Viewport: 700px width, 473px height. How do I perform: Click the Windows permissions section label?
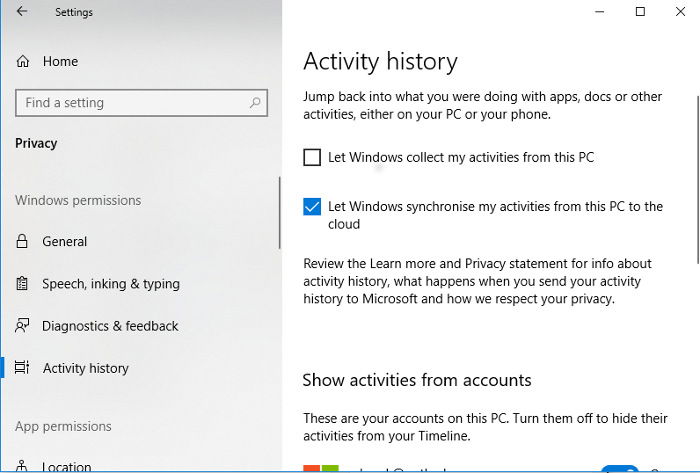[x=78, y=200]
